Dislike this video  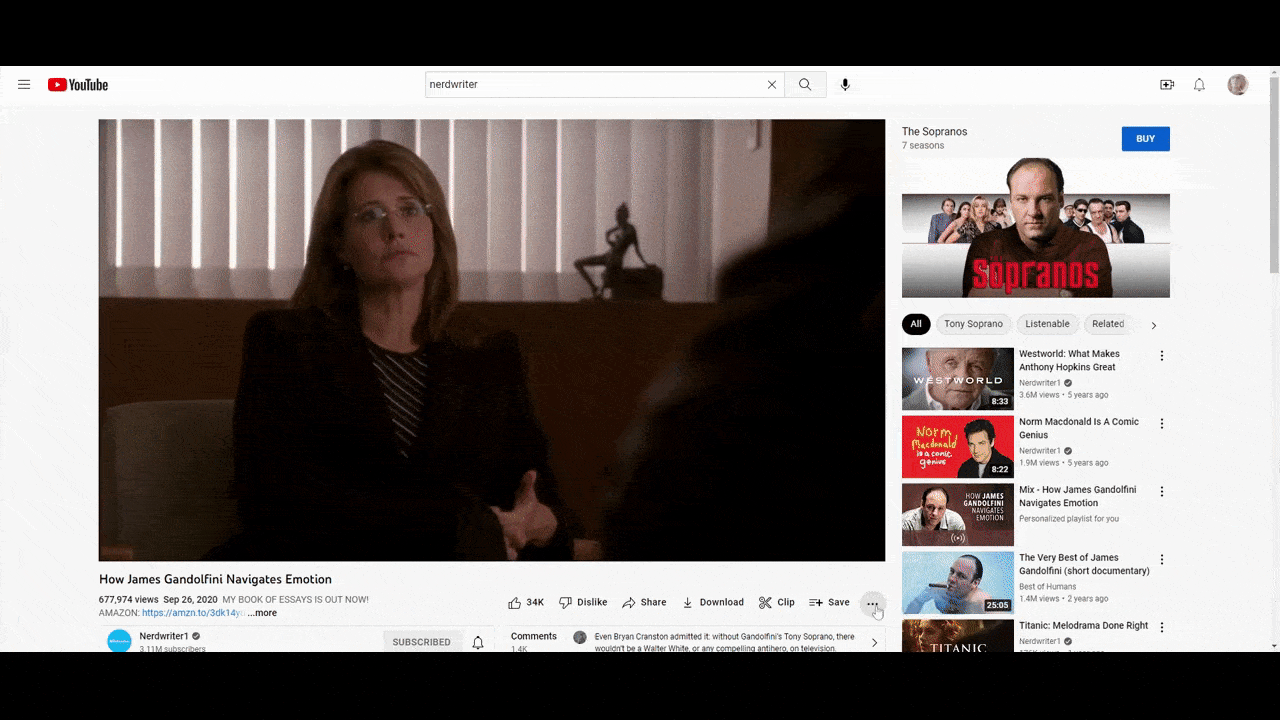coord(583,602)
